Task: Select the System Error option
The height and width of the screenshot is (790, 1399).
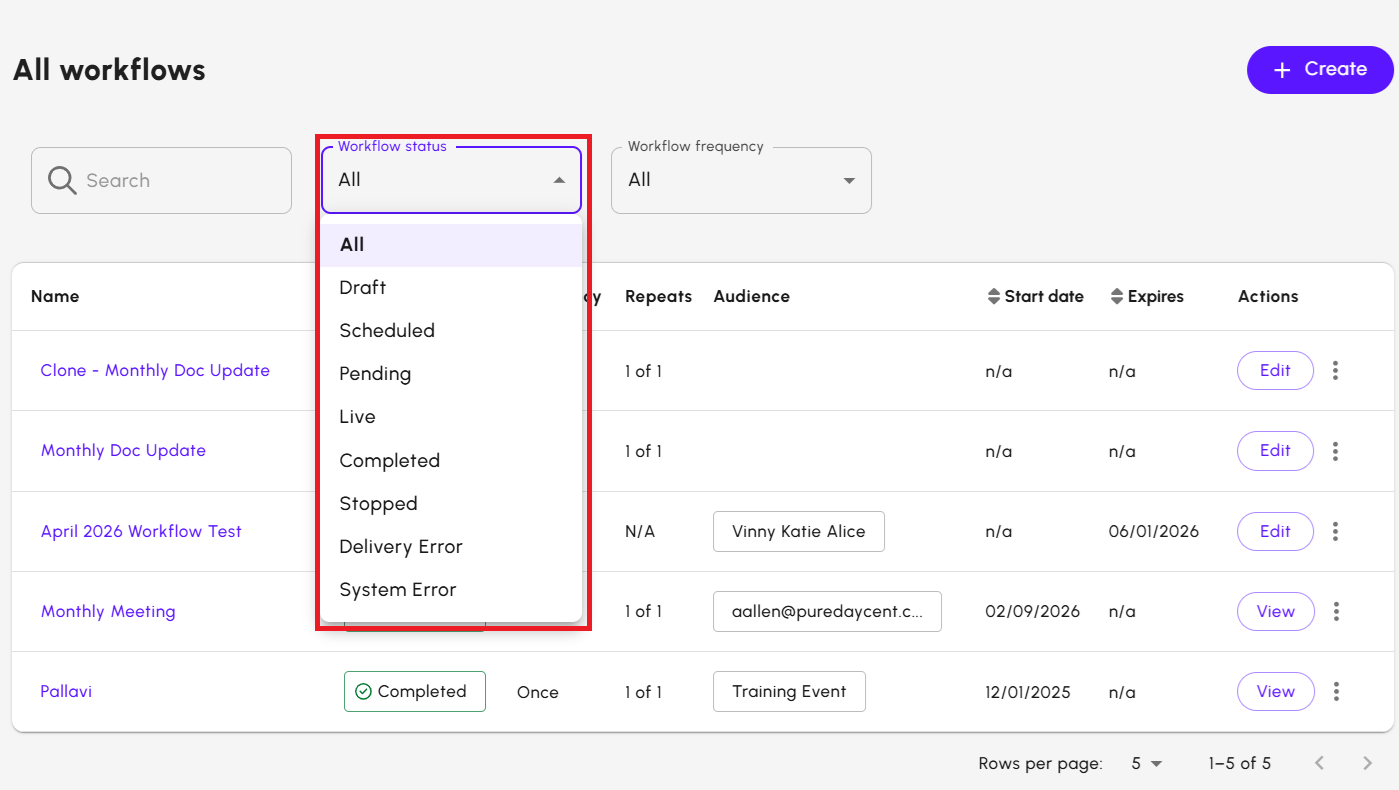Action: (398, 589)
